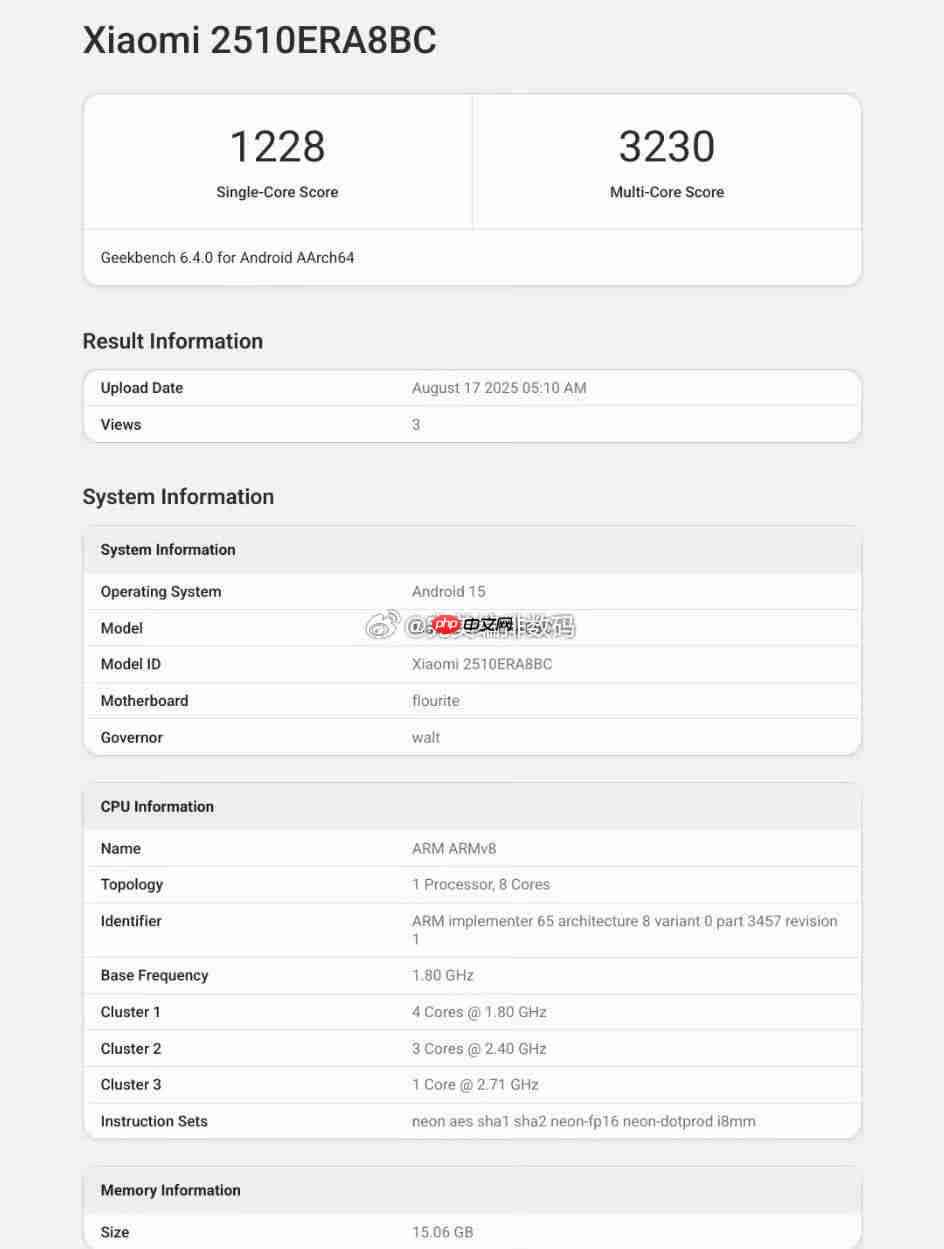
Task: Open the Result Information section header
Action: pyautogui.click(x=172, y=341)
